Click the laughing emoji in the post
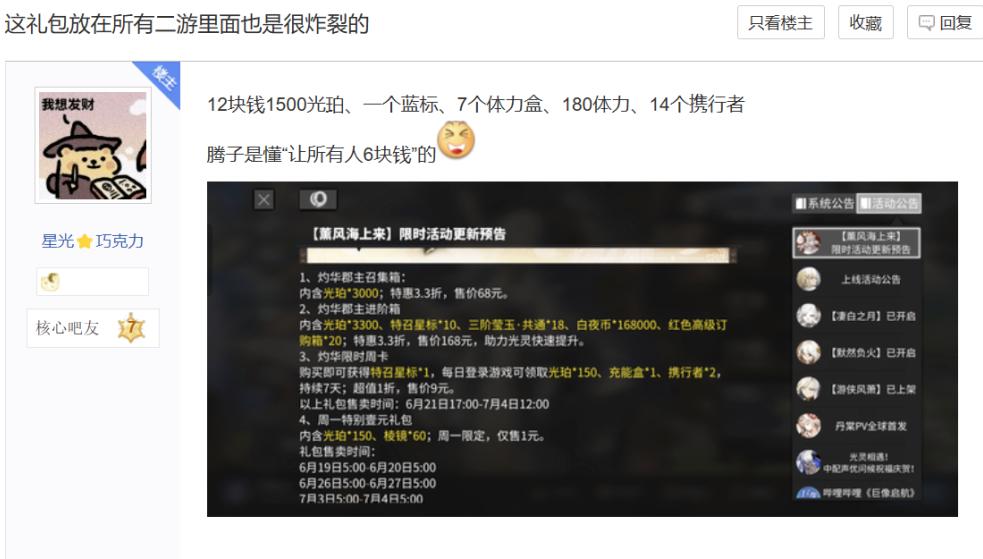The image size is (983, 559). [x=456, y=140]
